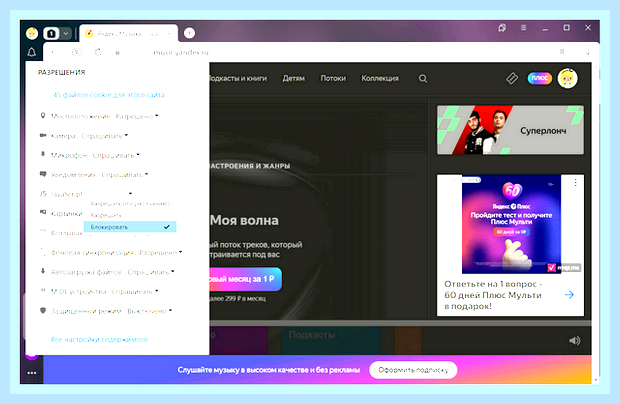The height and width of the screenshot is (404, 620).
Task: Switch to the Yandex Music tab
Action: pos(128,34)
